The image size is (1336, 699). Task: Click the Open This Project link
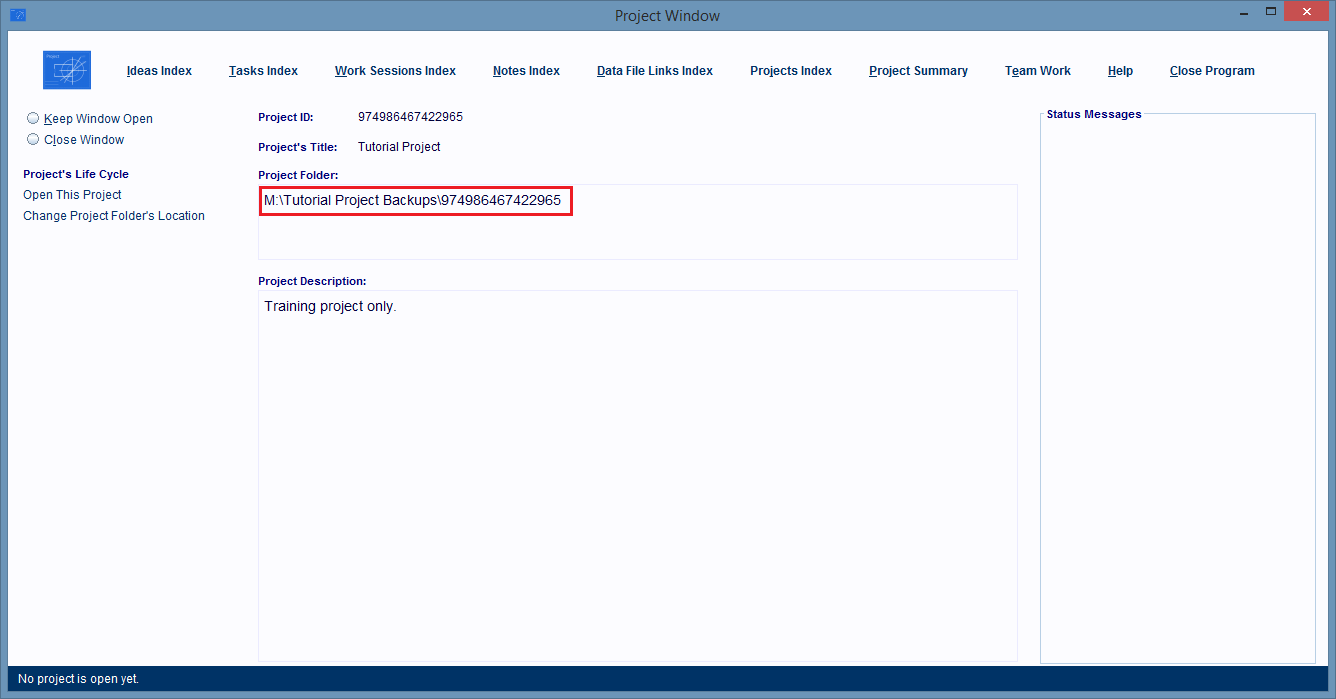(72, 195)
